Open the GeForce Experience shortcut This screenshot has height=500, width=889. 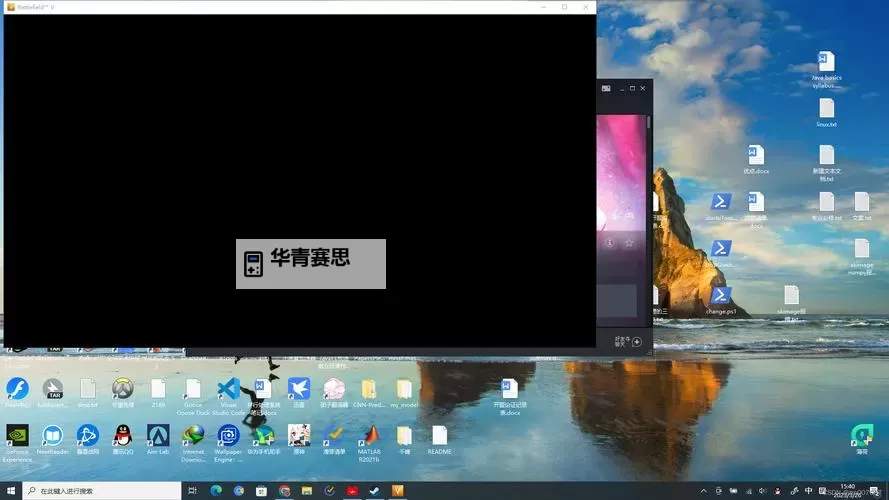pyautogui.click(x=17, y=435)
